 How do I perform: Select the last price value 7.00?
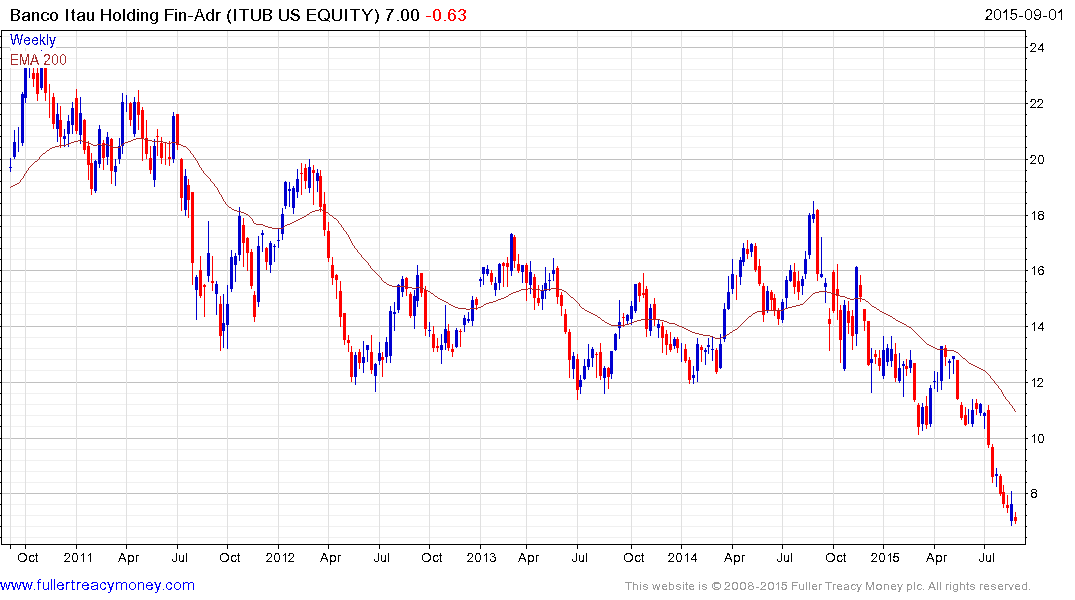(402, 15)
